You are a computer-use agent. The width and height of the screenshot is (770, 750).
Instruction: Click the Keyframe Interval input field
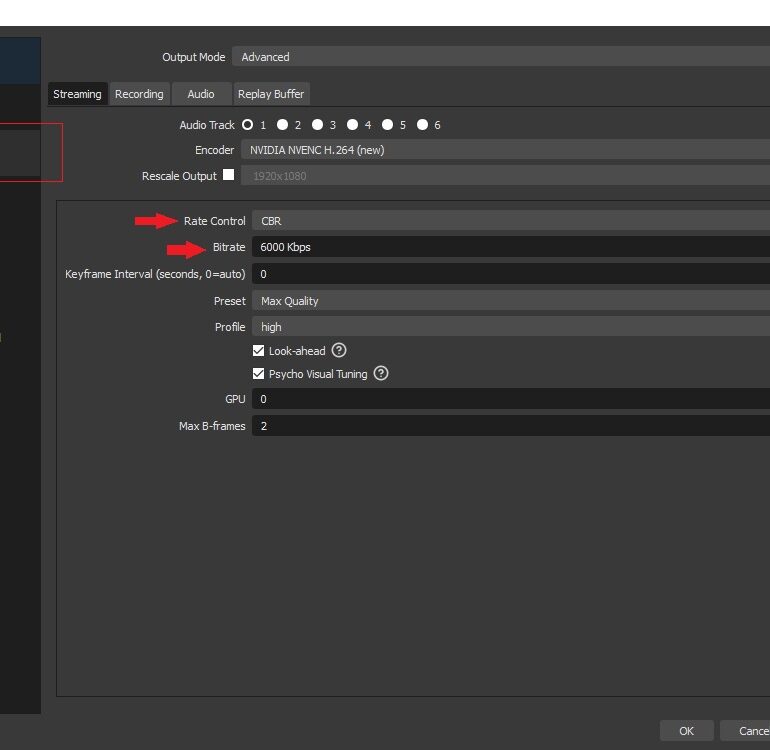pos(511,274)
